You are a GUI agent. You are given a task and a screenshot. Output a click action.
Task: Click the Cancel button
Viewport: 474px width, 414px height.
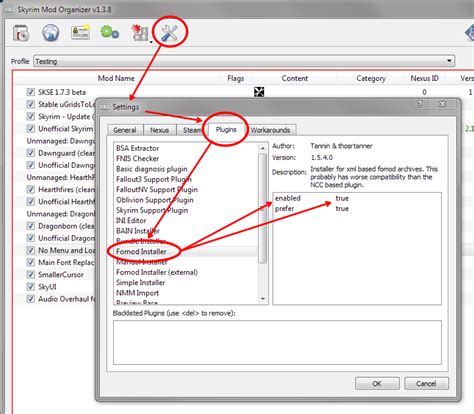pyautogui.click(x=426, y=384)
